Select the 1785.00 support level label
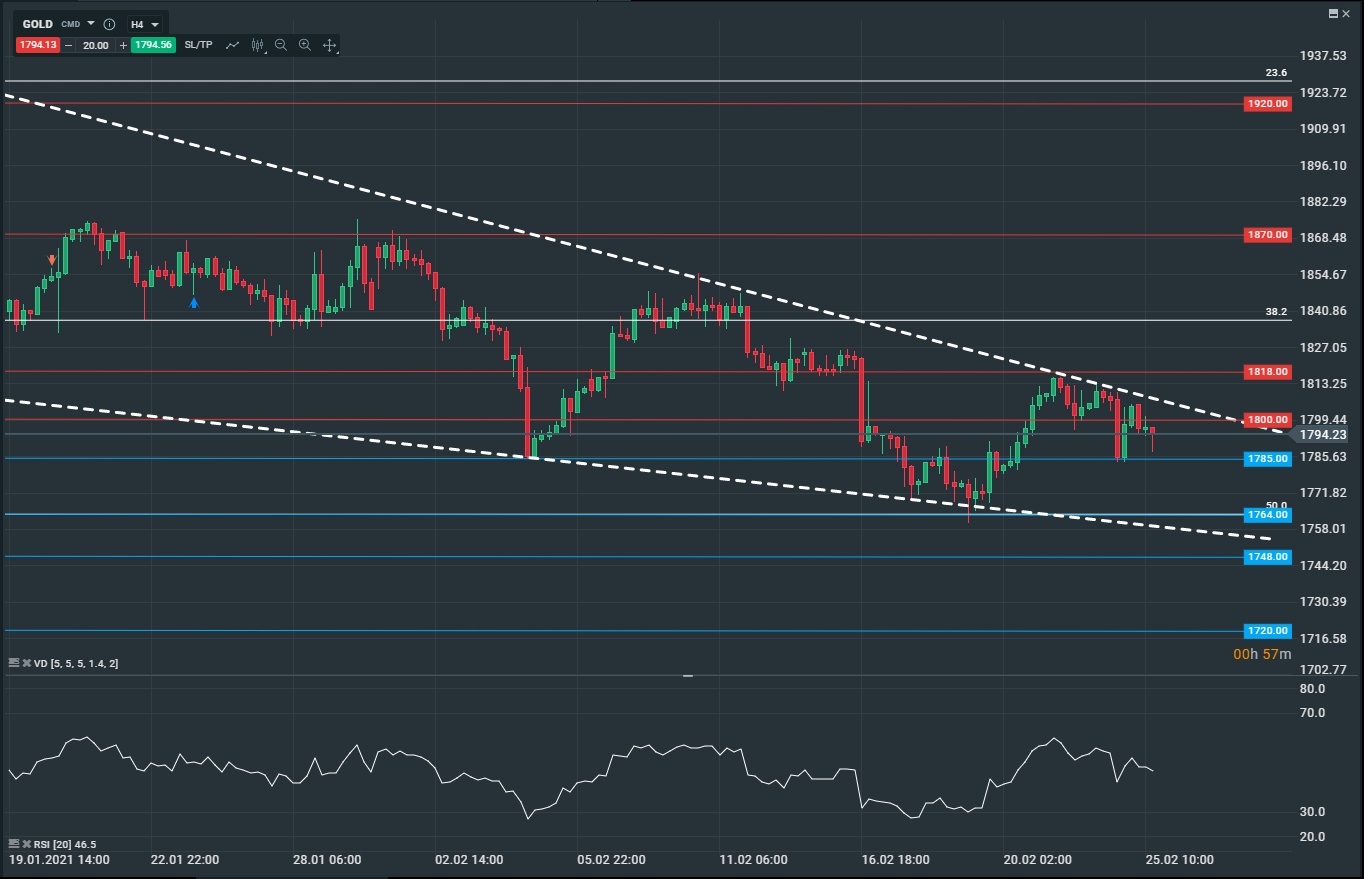 (1267, 459)
